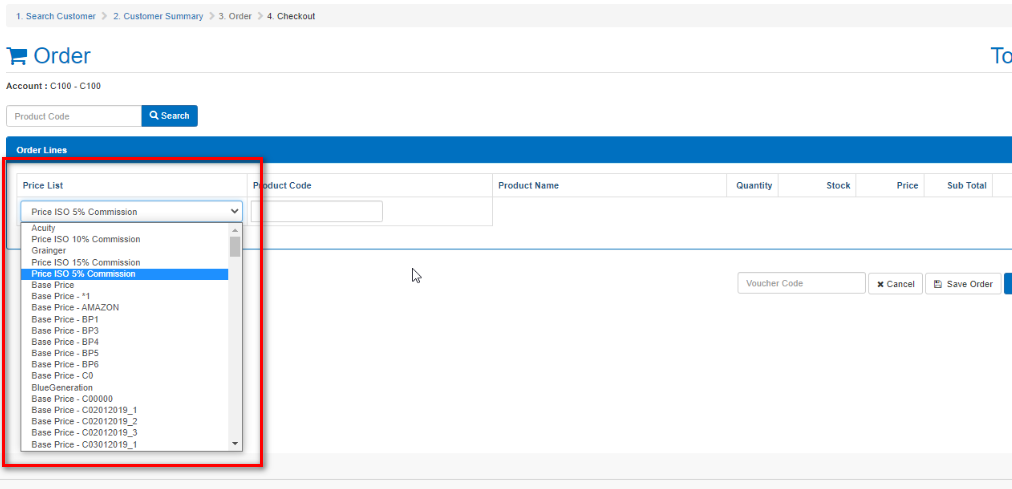Select the Order breadcrumb step
1012x489 pixels.
click(x=235, y=16)
